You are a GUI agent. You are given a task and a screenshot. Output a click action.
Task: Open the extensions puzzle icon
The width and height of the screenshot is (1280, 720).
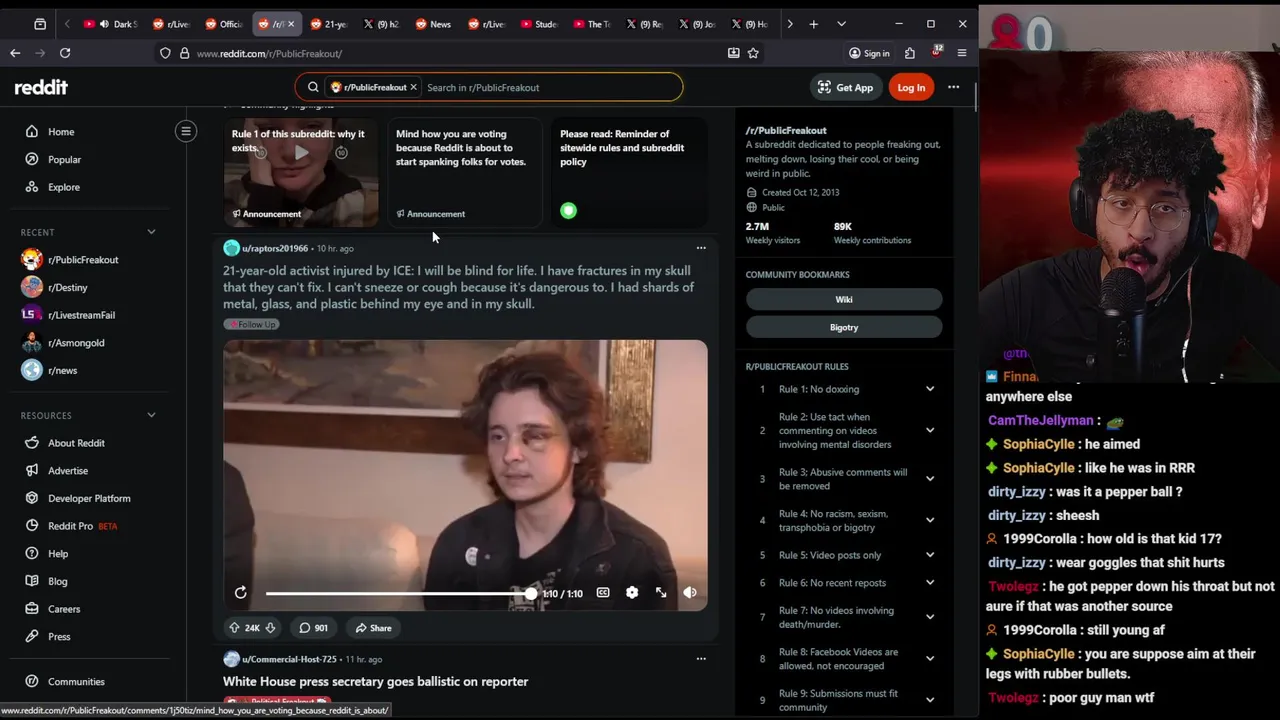[910, 53]
